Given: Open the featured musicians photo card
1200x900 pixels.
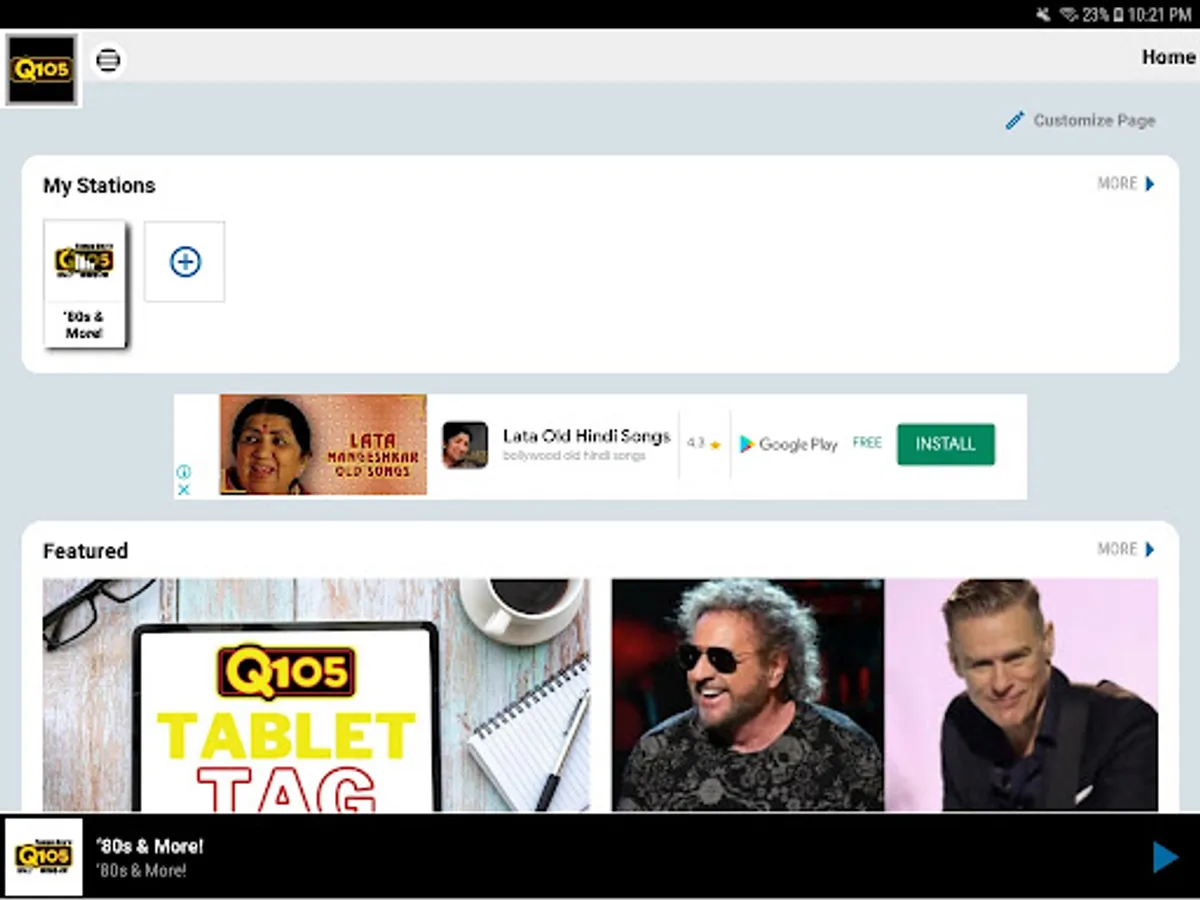Looking at the screenshot, I should click(885, 695).
